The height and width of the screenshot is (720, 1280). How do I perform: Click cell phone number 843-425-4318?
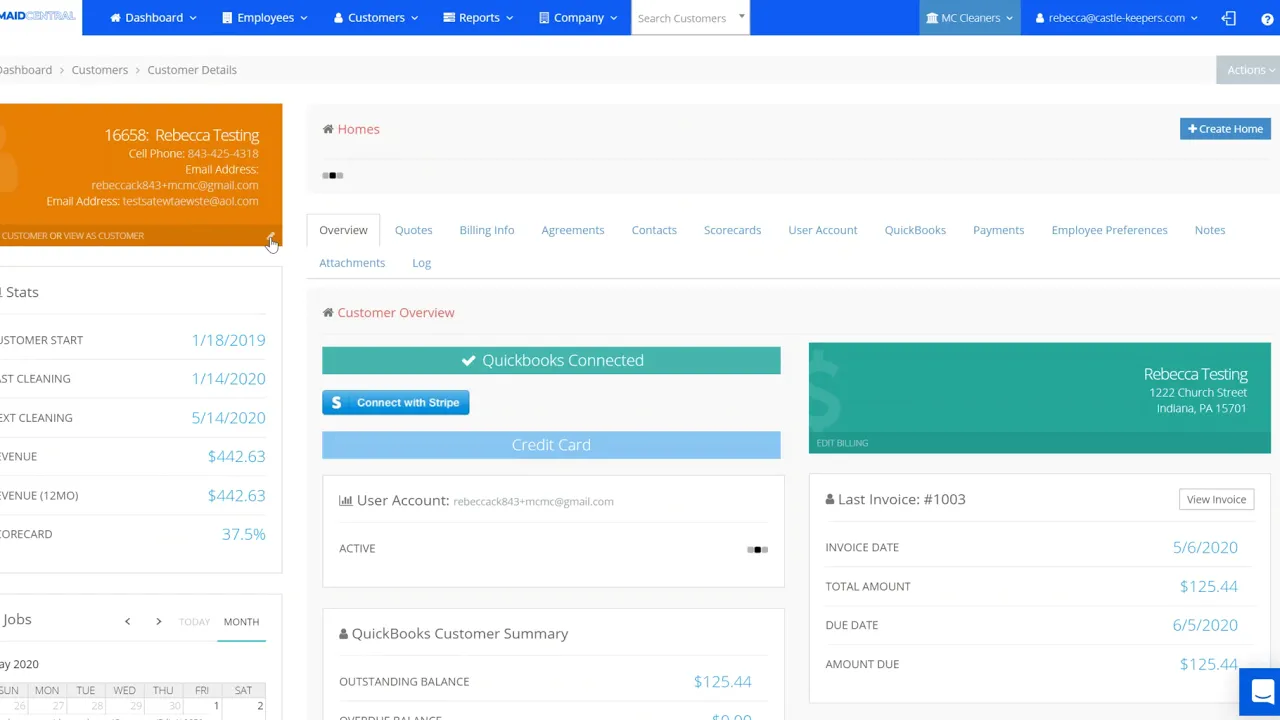click(x=223, y=153)
